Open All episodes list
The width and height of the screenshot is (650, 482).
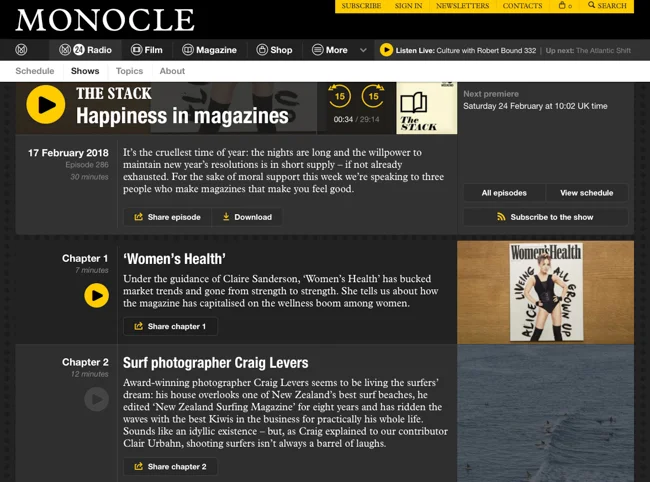[x=504, y=193]
